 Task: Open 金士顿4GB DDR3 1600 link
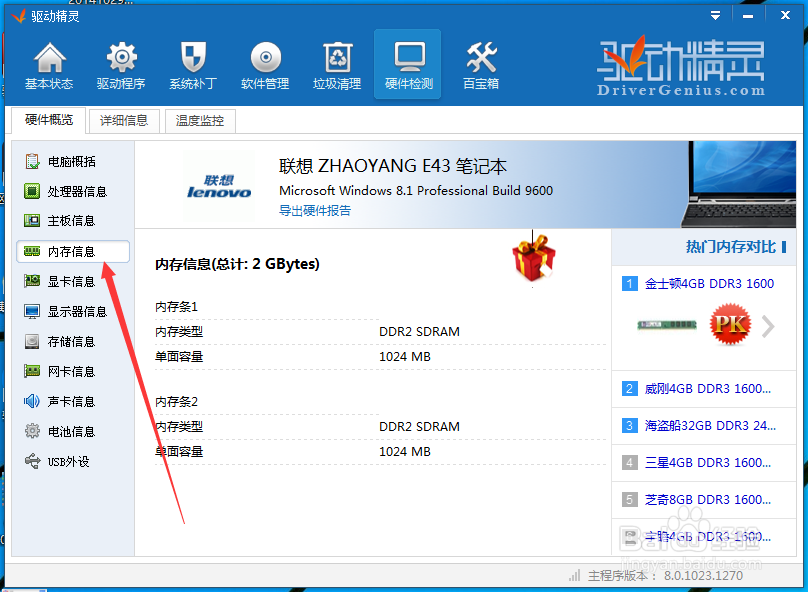coord(709,283)
